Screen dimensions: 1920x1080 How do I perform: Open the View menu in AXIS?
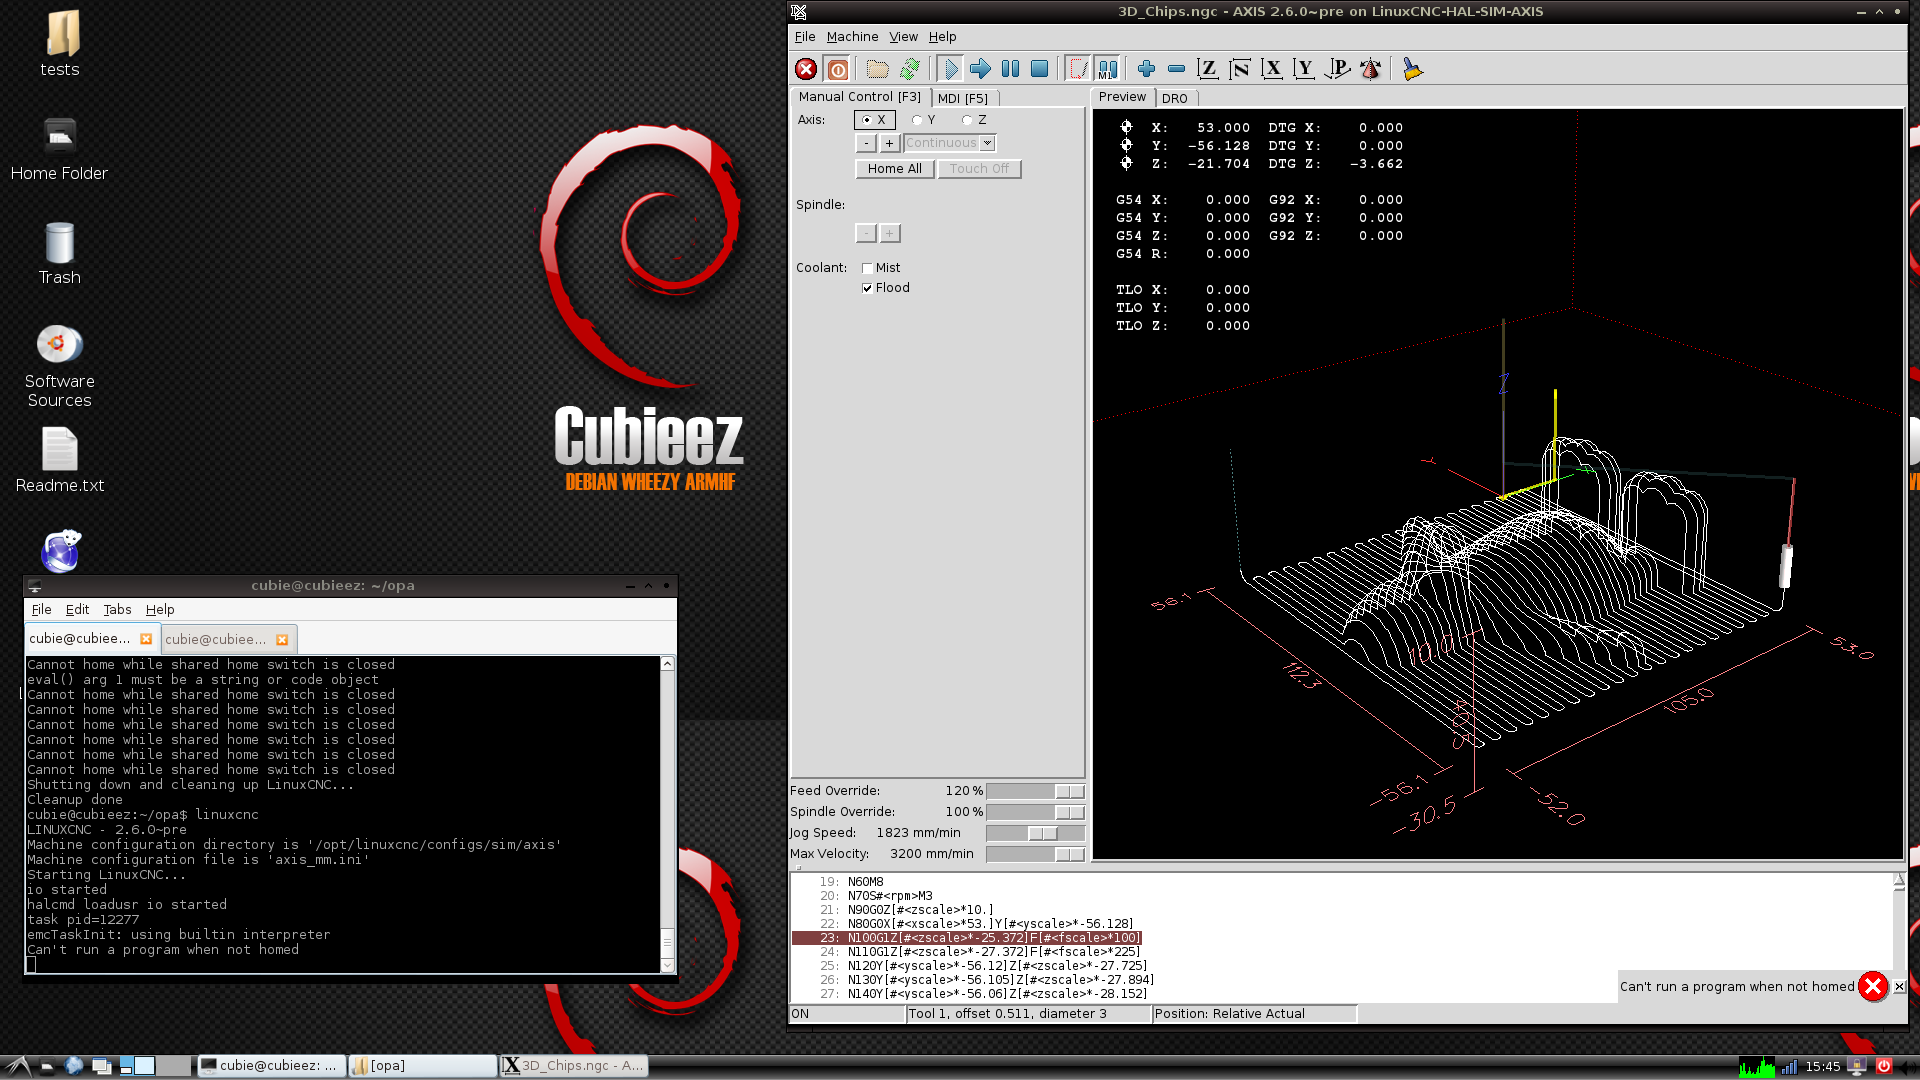903,37
